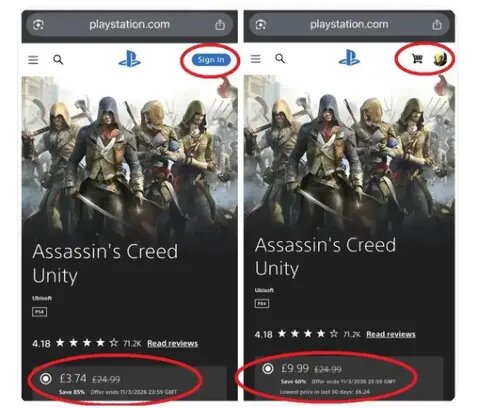Image resolution: width=478 pixels, height=408 pixels.
Task: Select the £3.74 price radio option
Action: point(46,379)
